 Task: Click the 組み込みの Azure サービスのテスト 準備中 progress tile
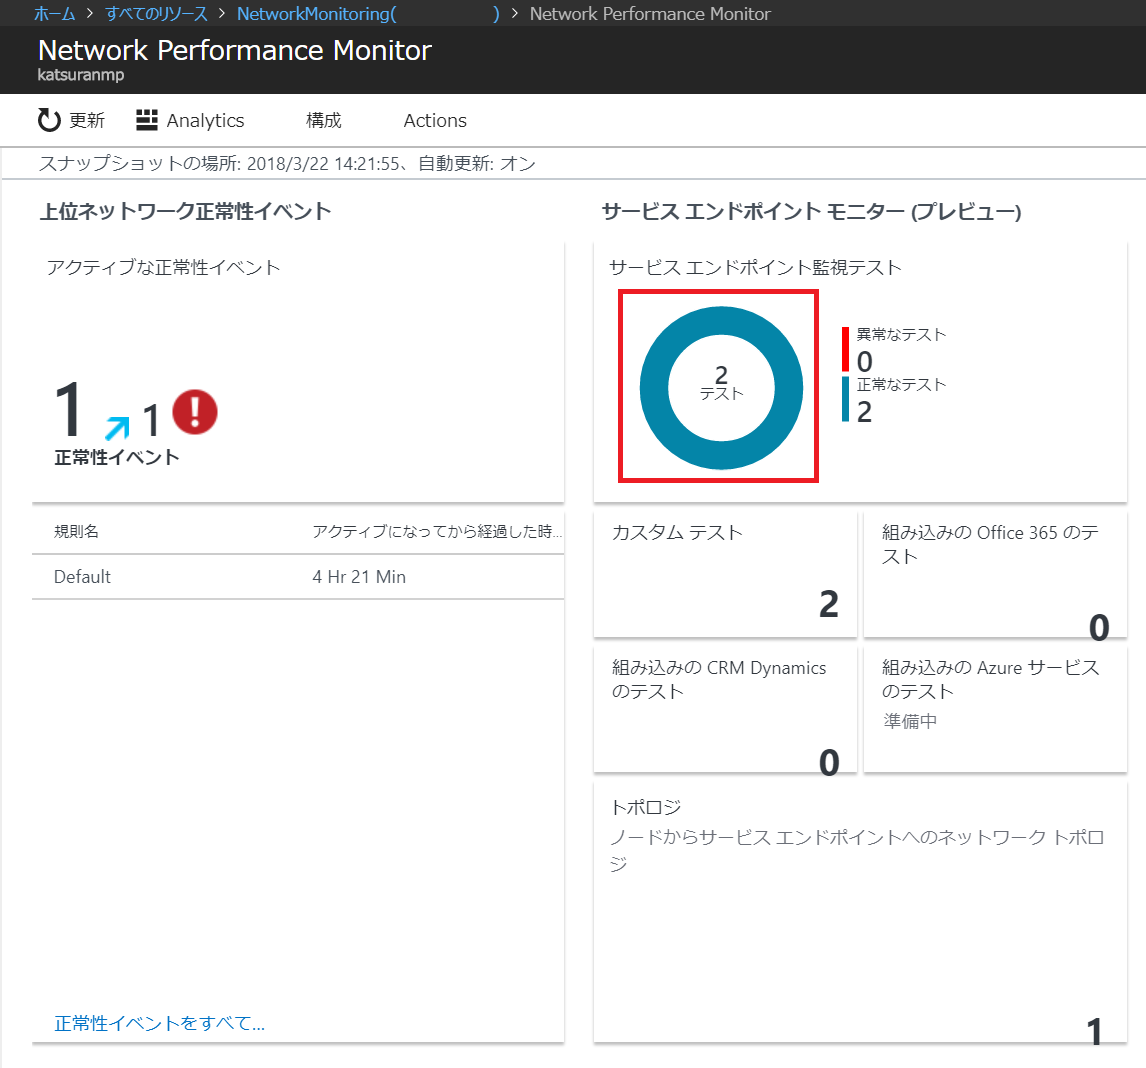[995, 710]
